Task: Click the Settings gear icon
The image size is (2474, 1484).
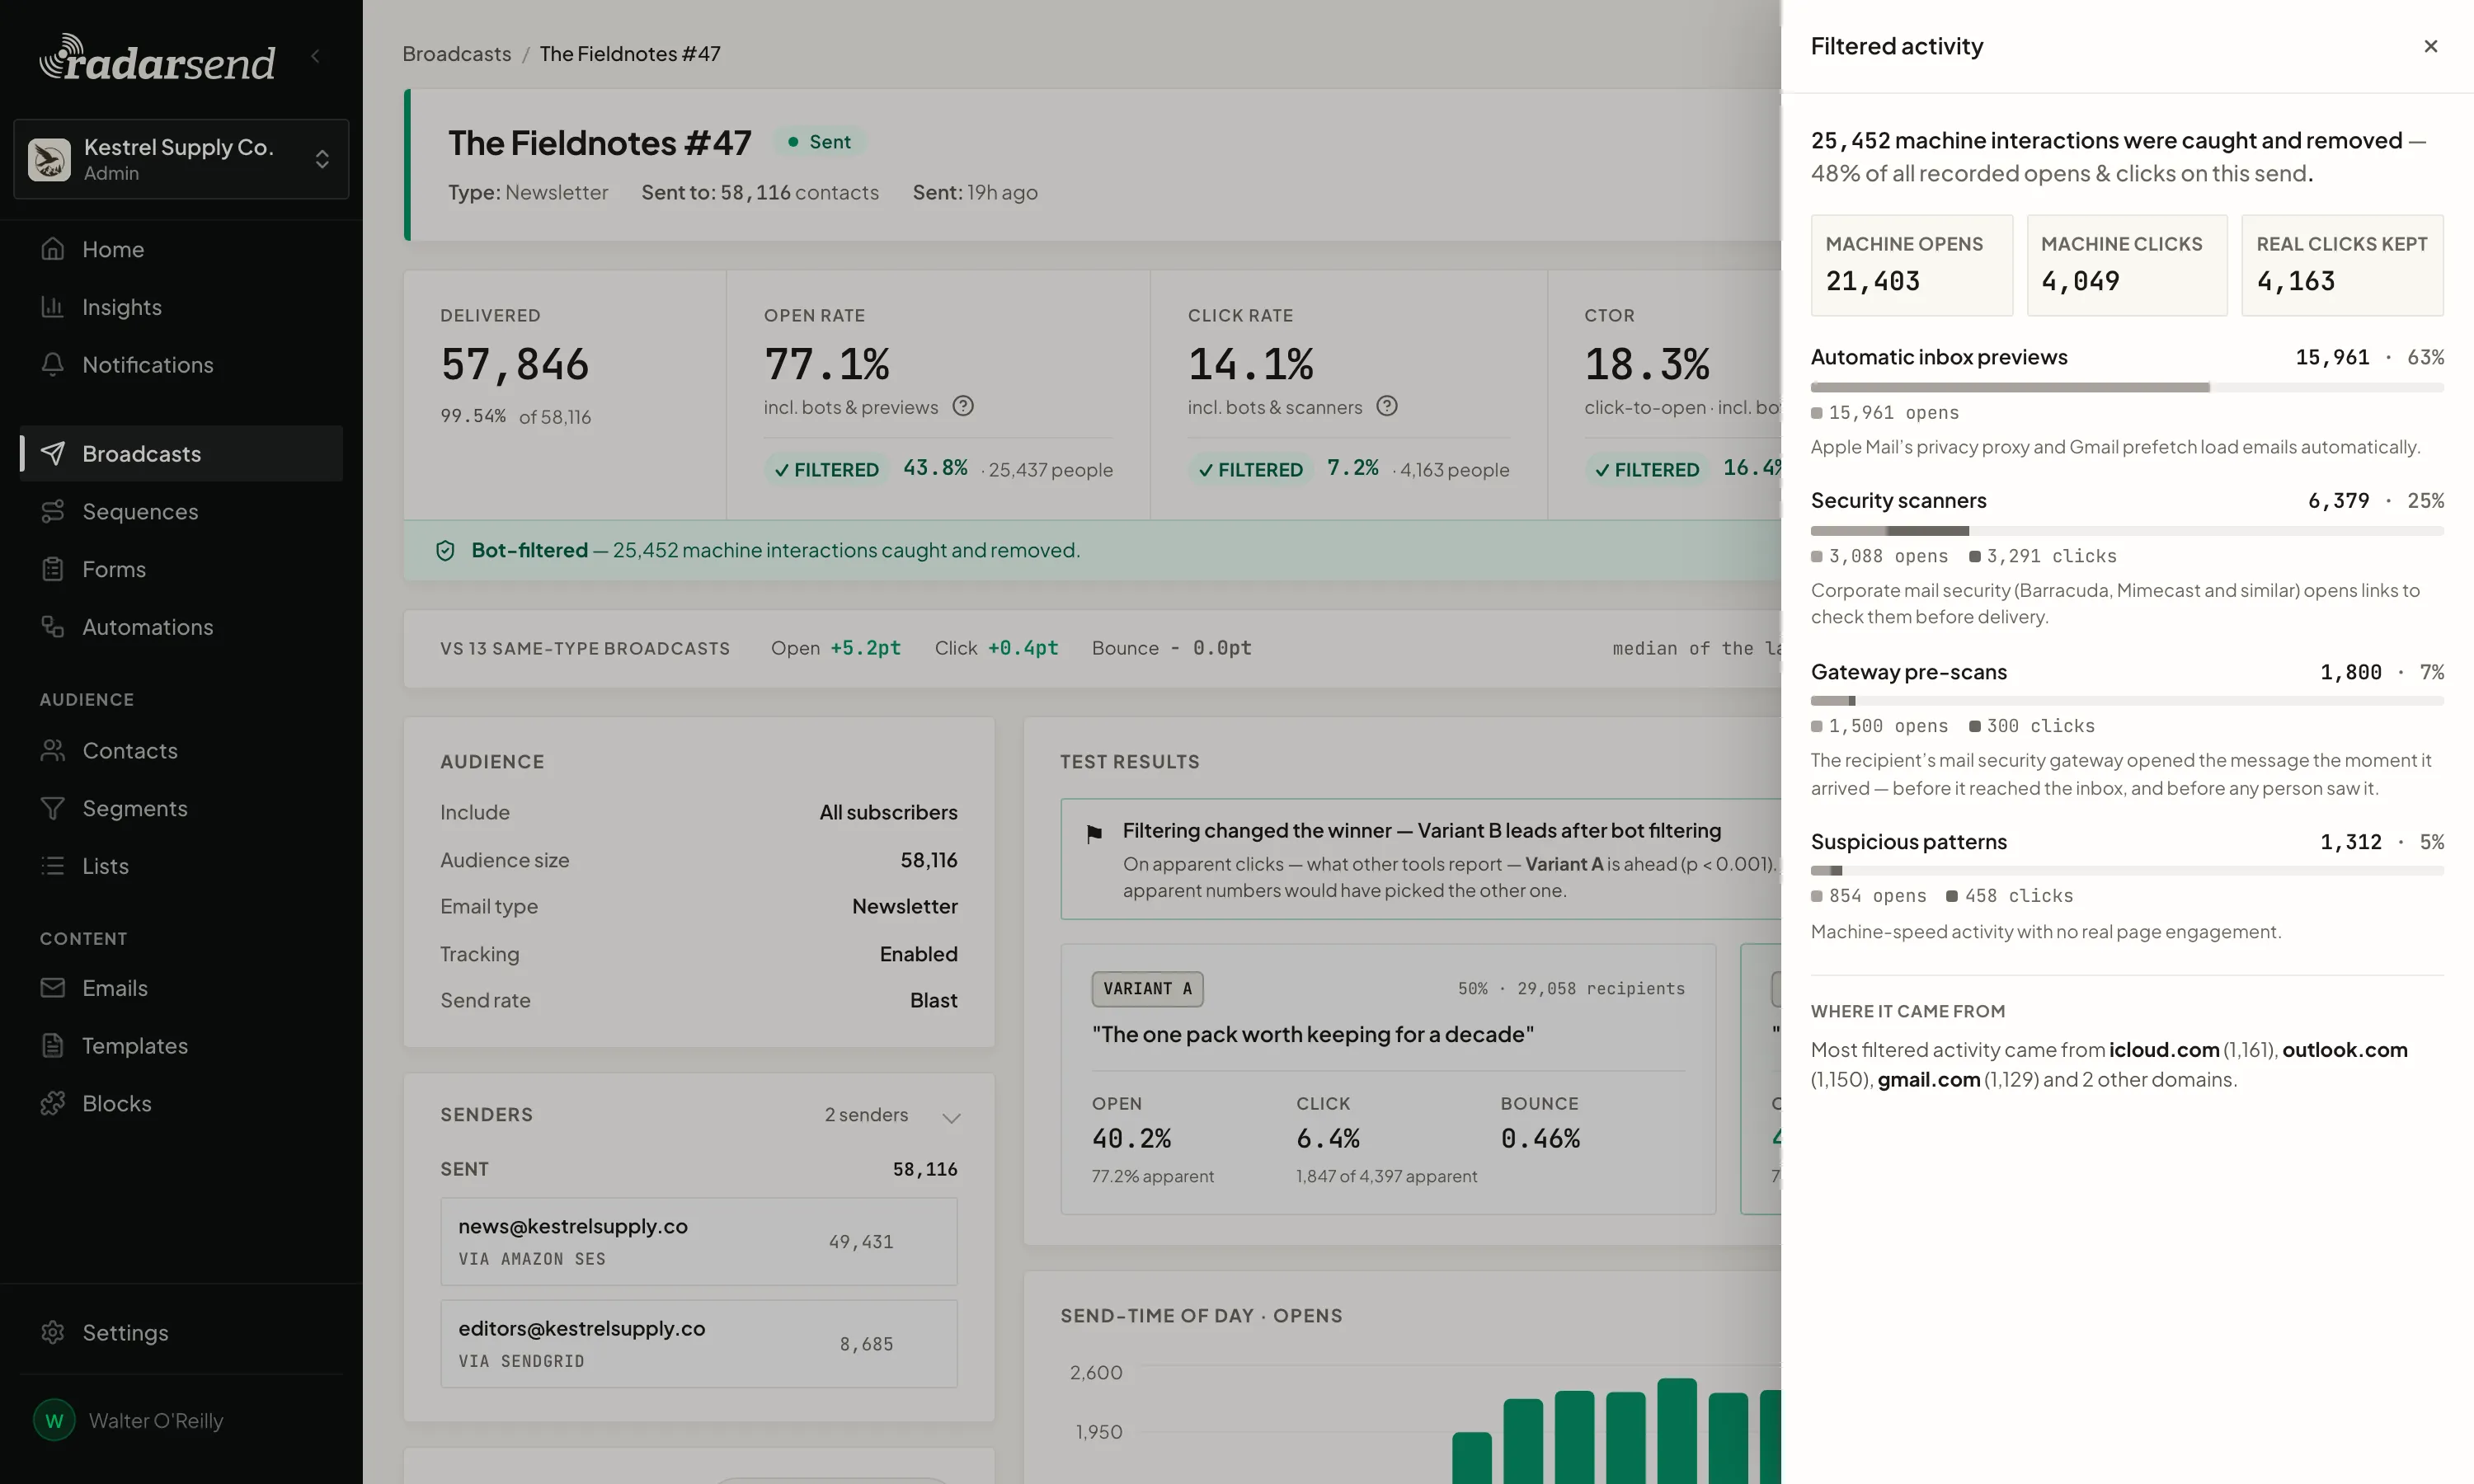Action: pos(53,1333)
